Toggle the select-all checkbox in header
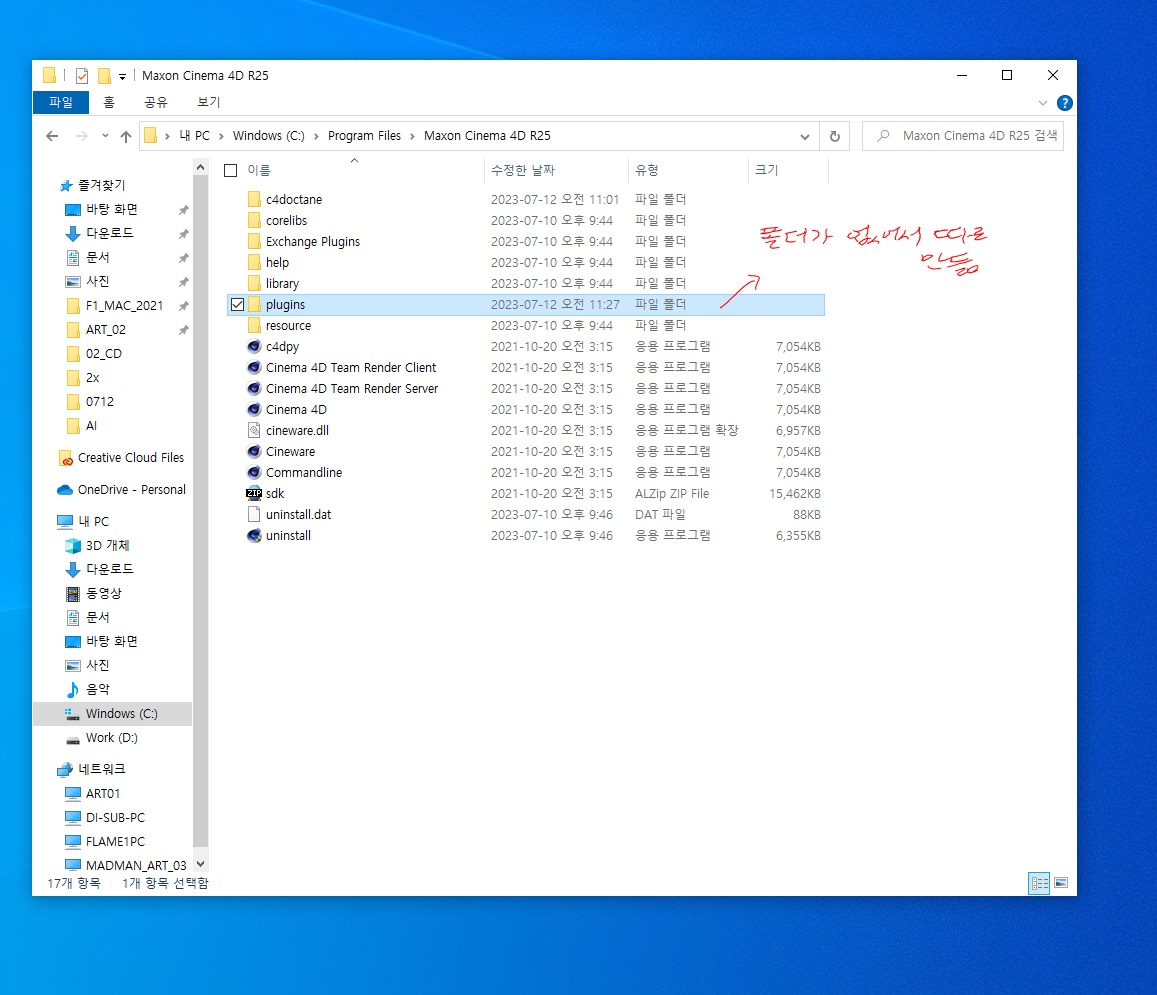Image resolution: width=1157 pixels, height=995 pixels. (230, 171)
